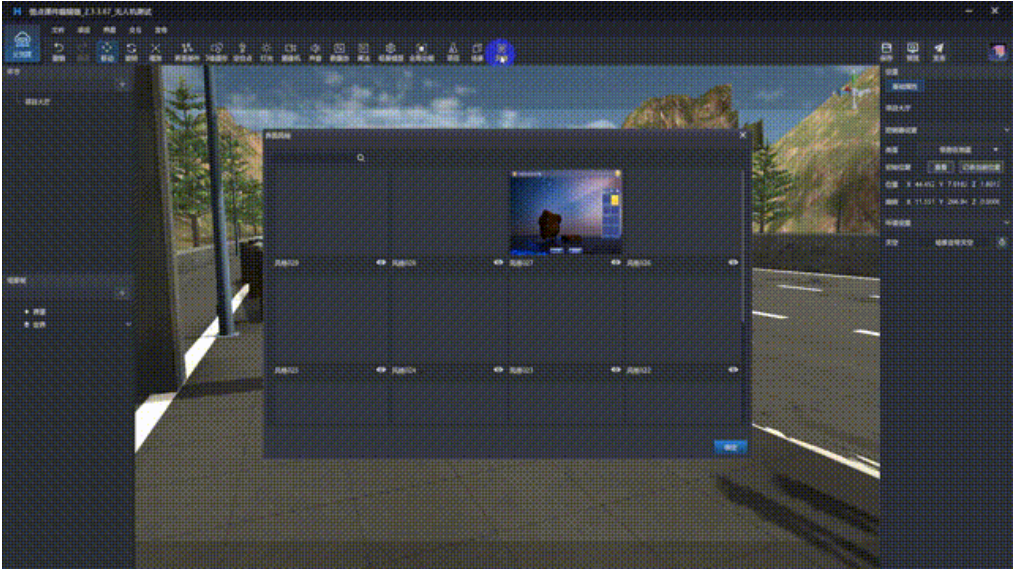1016x571 pixels.
Task: Click the light (sun) icon in the toolbar
Action: tap(266, 51)
